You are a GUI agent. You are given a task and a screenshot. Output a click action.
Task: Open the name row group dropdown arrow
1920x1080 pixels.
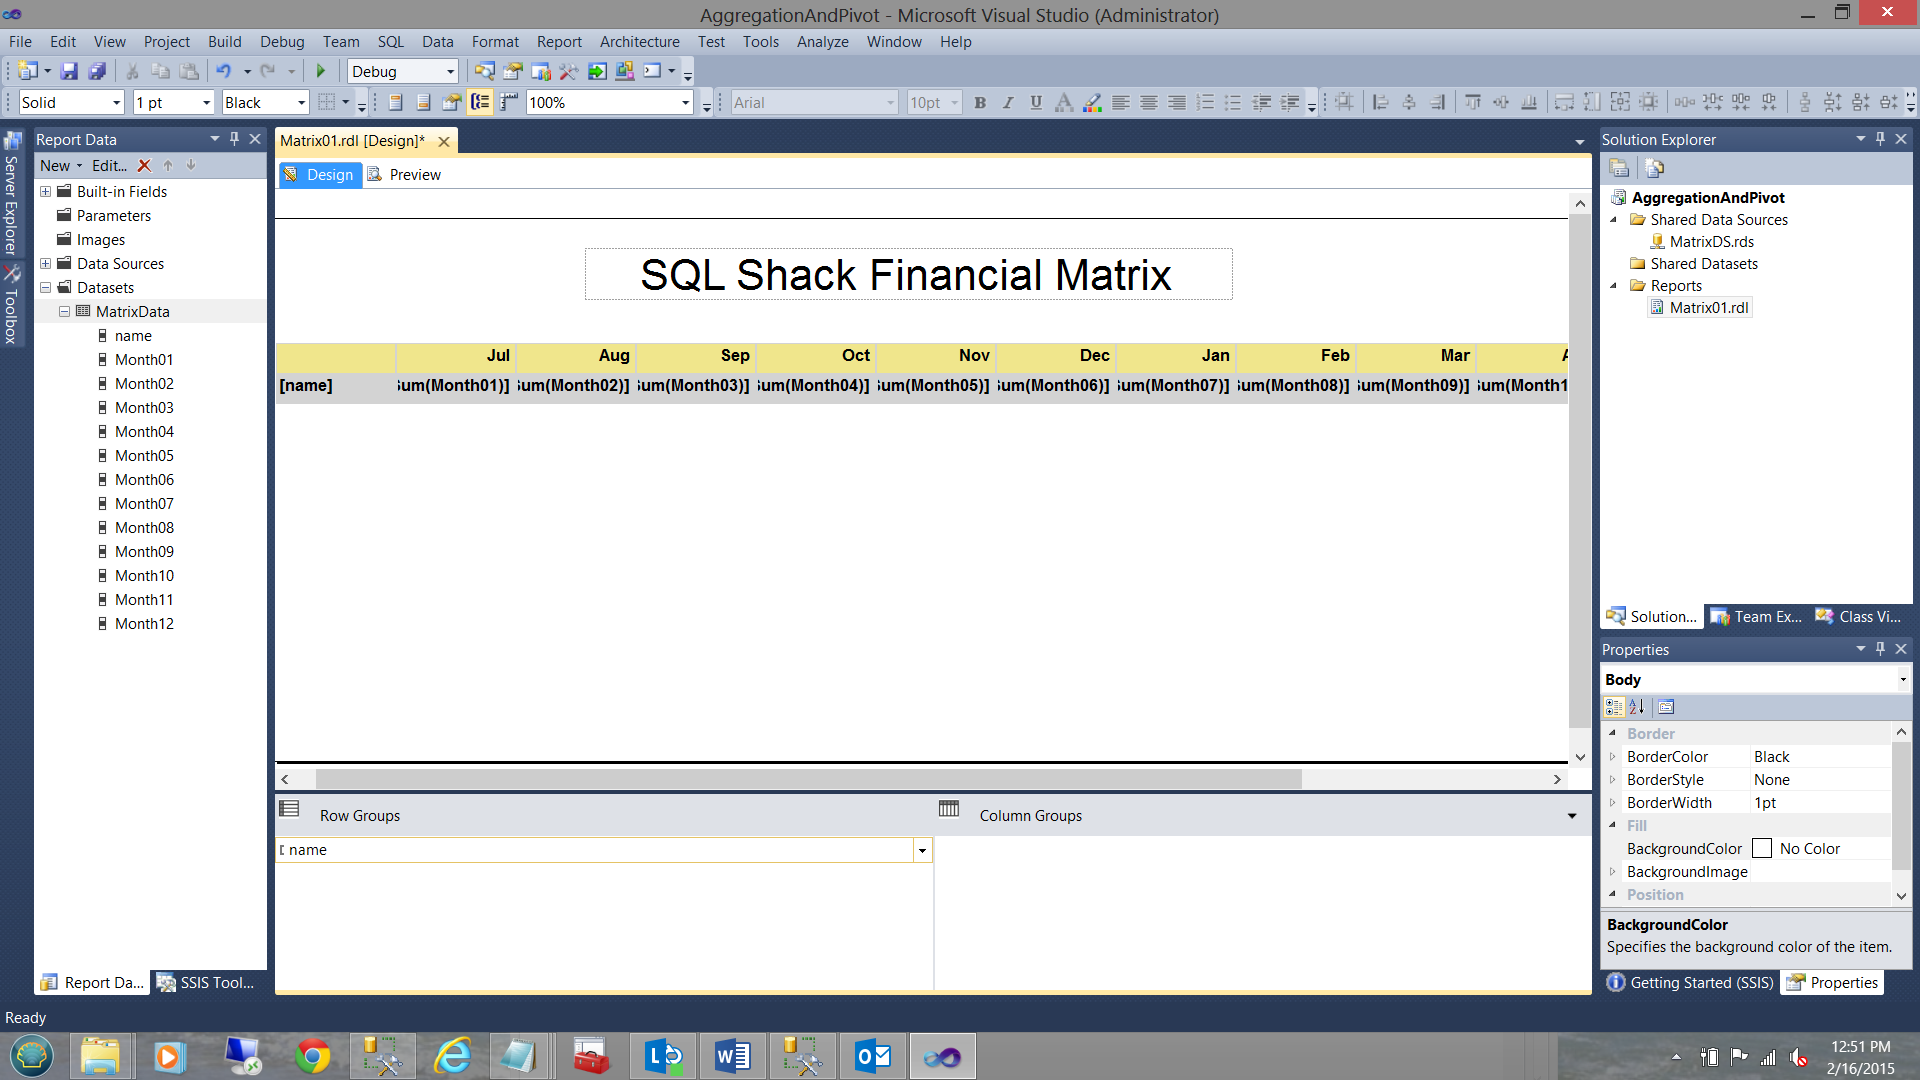(x=922, y=850)
